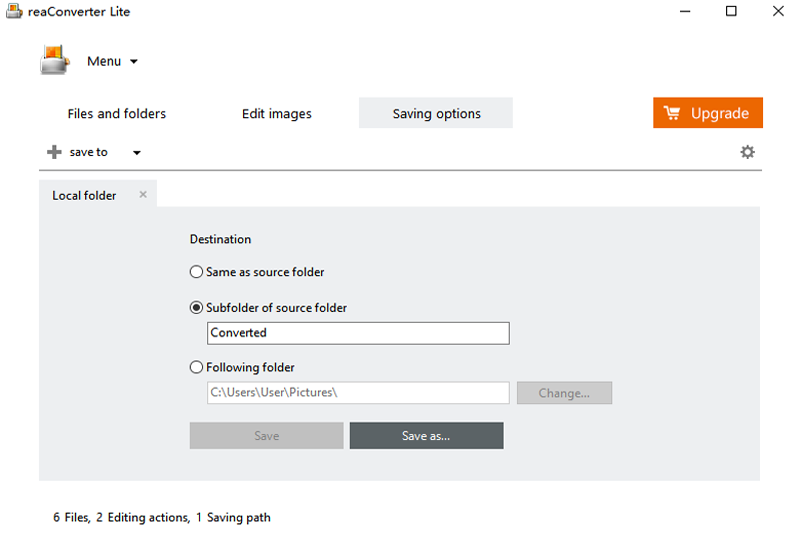
Task: Expand the save to dropdown arrow
Action: coord(137,153)
